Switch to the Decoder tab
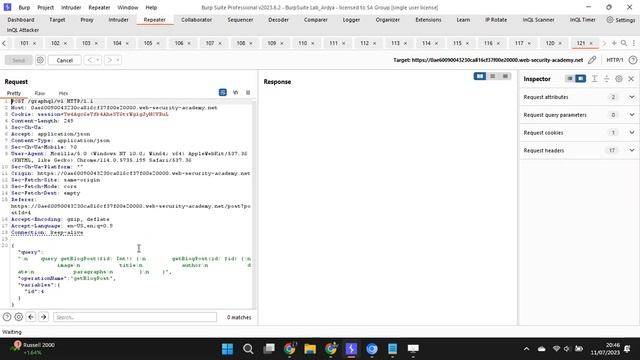The width and height of the screenshot is (640, 360). tap(278, 20)
